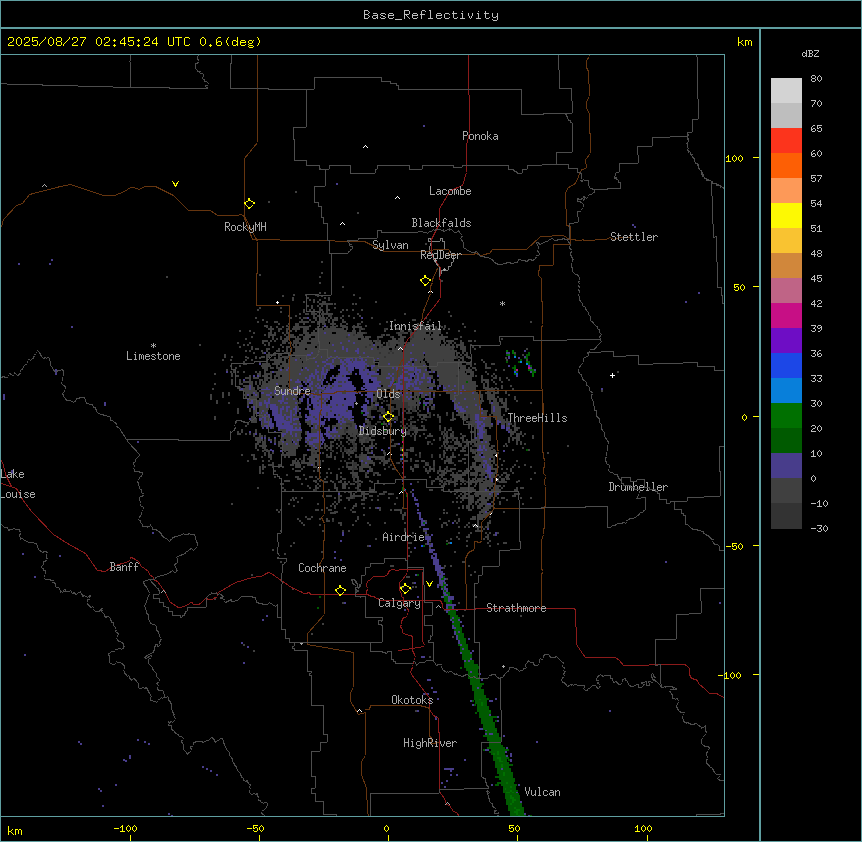Click the colored echo cluster northeast of ThreeHills label
The width and height of the screenshot is (862, 842).
[x=520, y=363]
